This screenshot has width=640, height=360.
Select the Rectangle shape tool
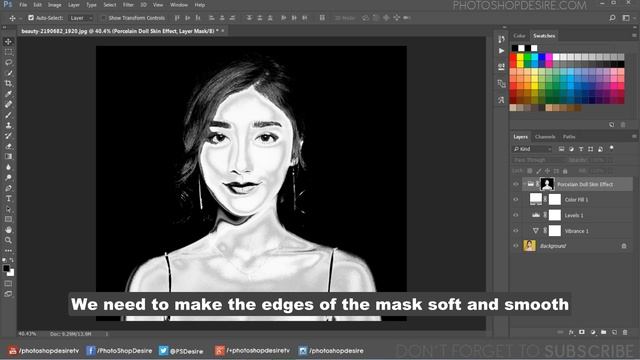click(x=8, y=220)
